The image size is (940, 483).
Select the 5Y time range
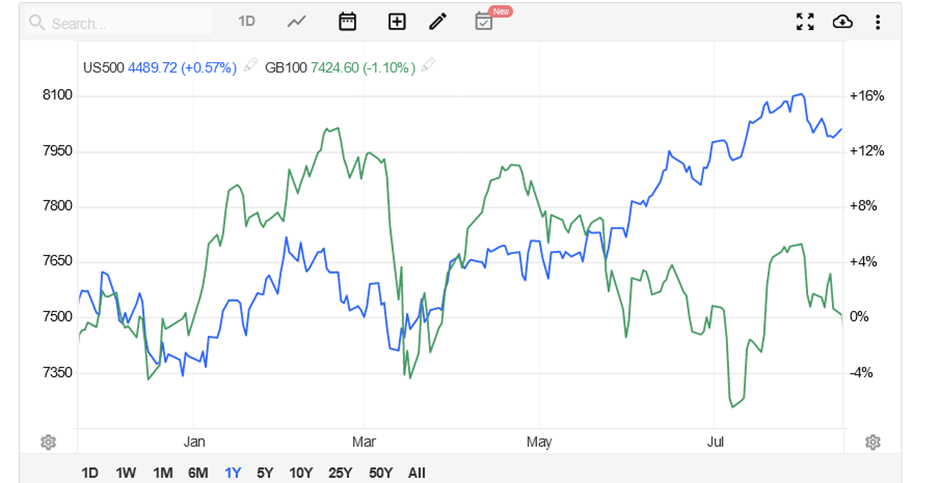pyautogui.click(x=265, y=473)
